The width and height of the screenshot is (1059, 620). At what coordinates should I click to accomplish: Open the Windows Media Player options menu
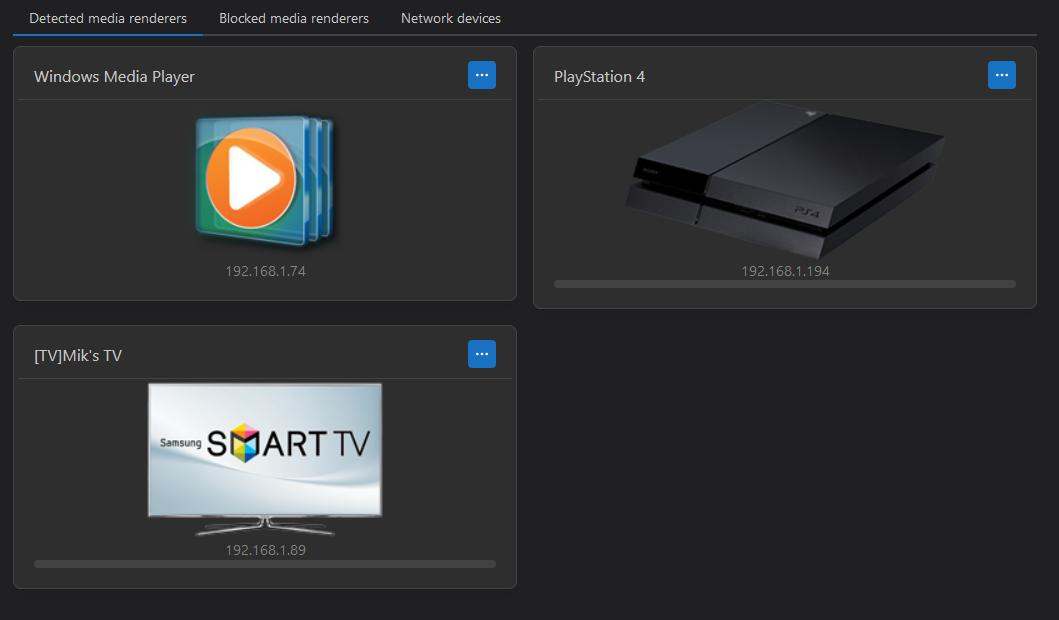pos(482,75)
